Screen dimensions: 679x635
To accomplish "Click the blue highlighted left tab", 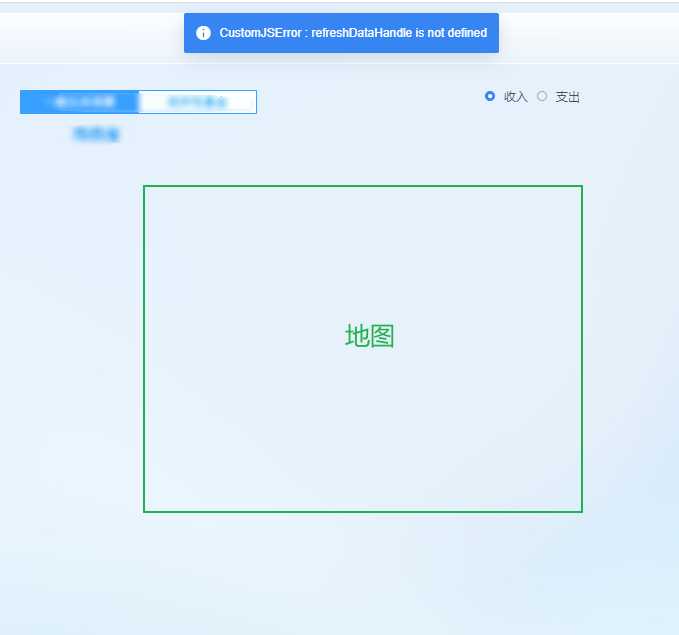I will point(80,102).
